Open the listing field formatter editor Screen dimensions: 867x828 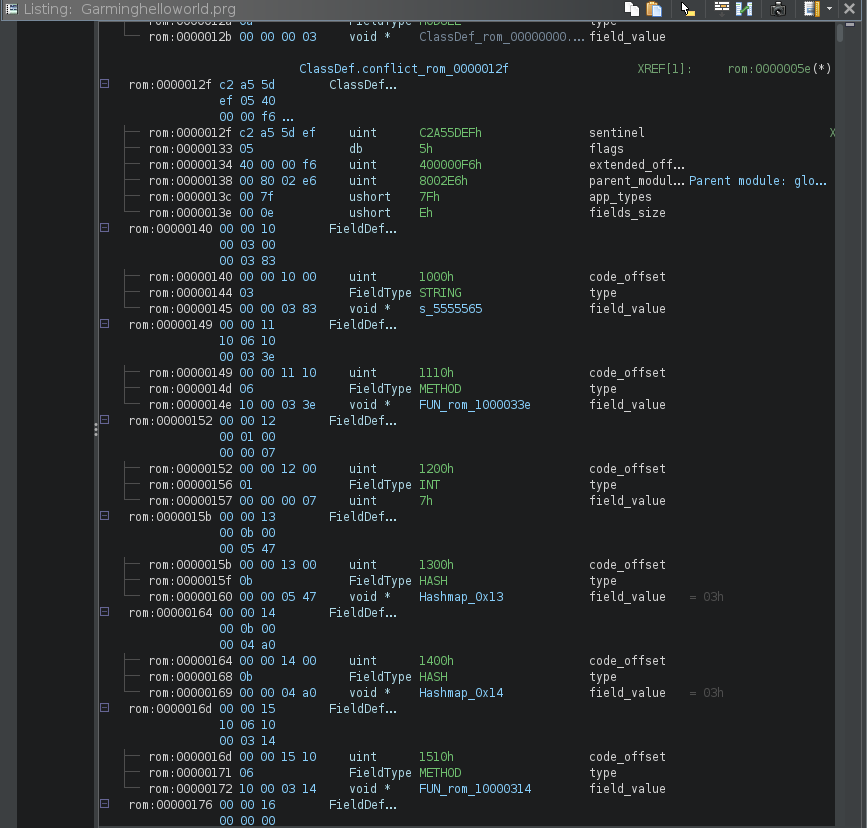[x=721, y=9]
